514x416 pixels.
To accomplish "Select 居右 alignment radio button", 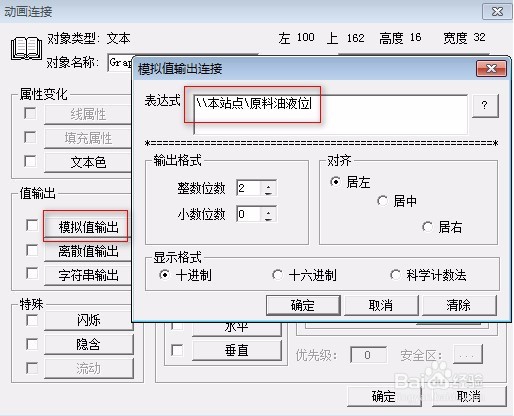I will [x=427, y=227].
